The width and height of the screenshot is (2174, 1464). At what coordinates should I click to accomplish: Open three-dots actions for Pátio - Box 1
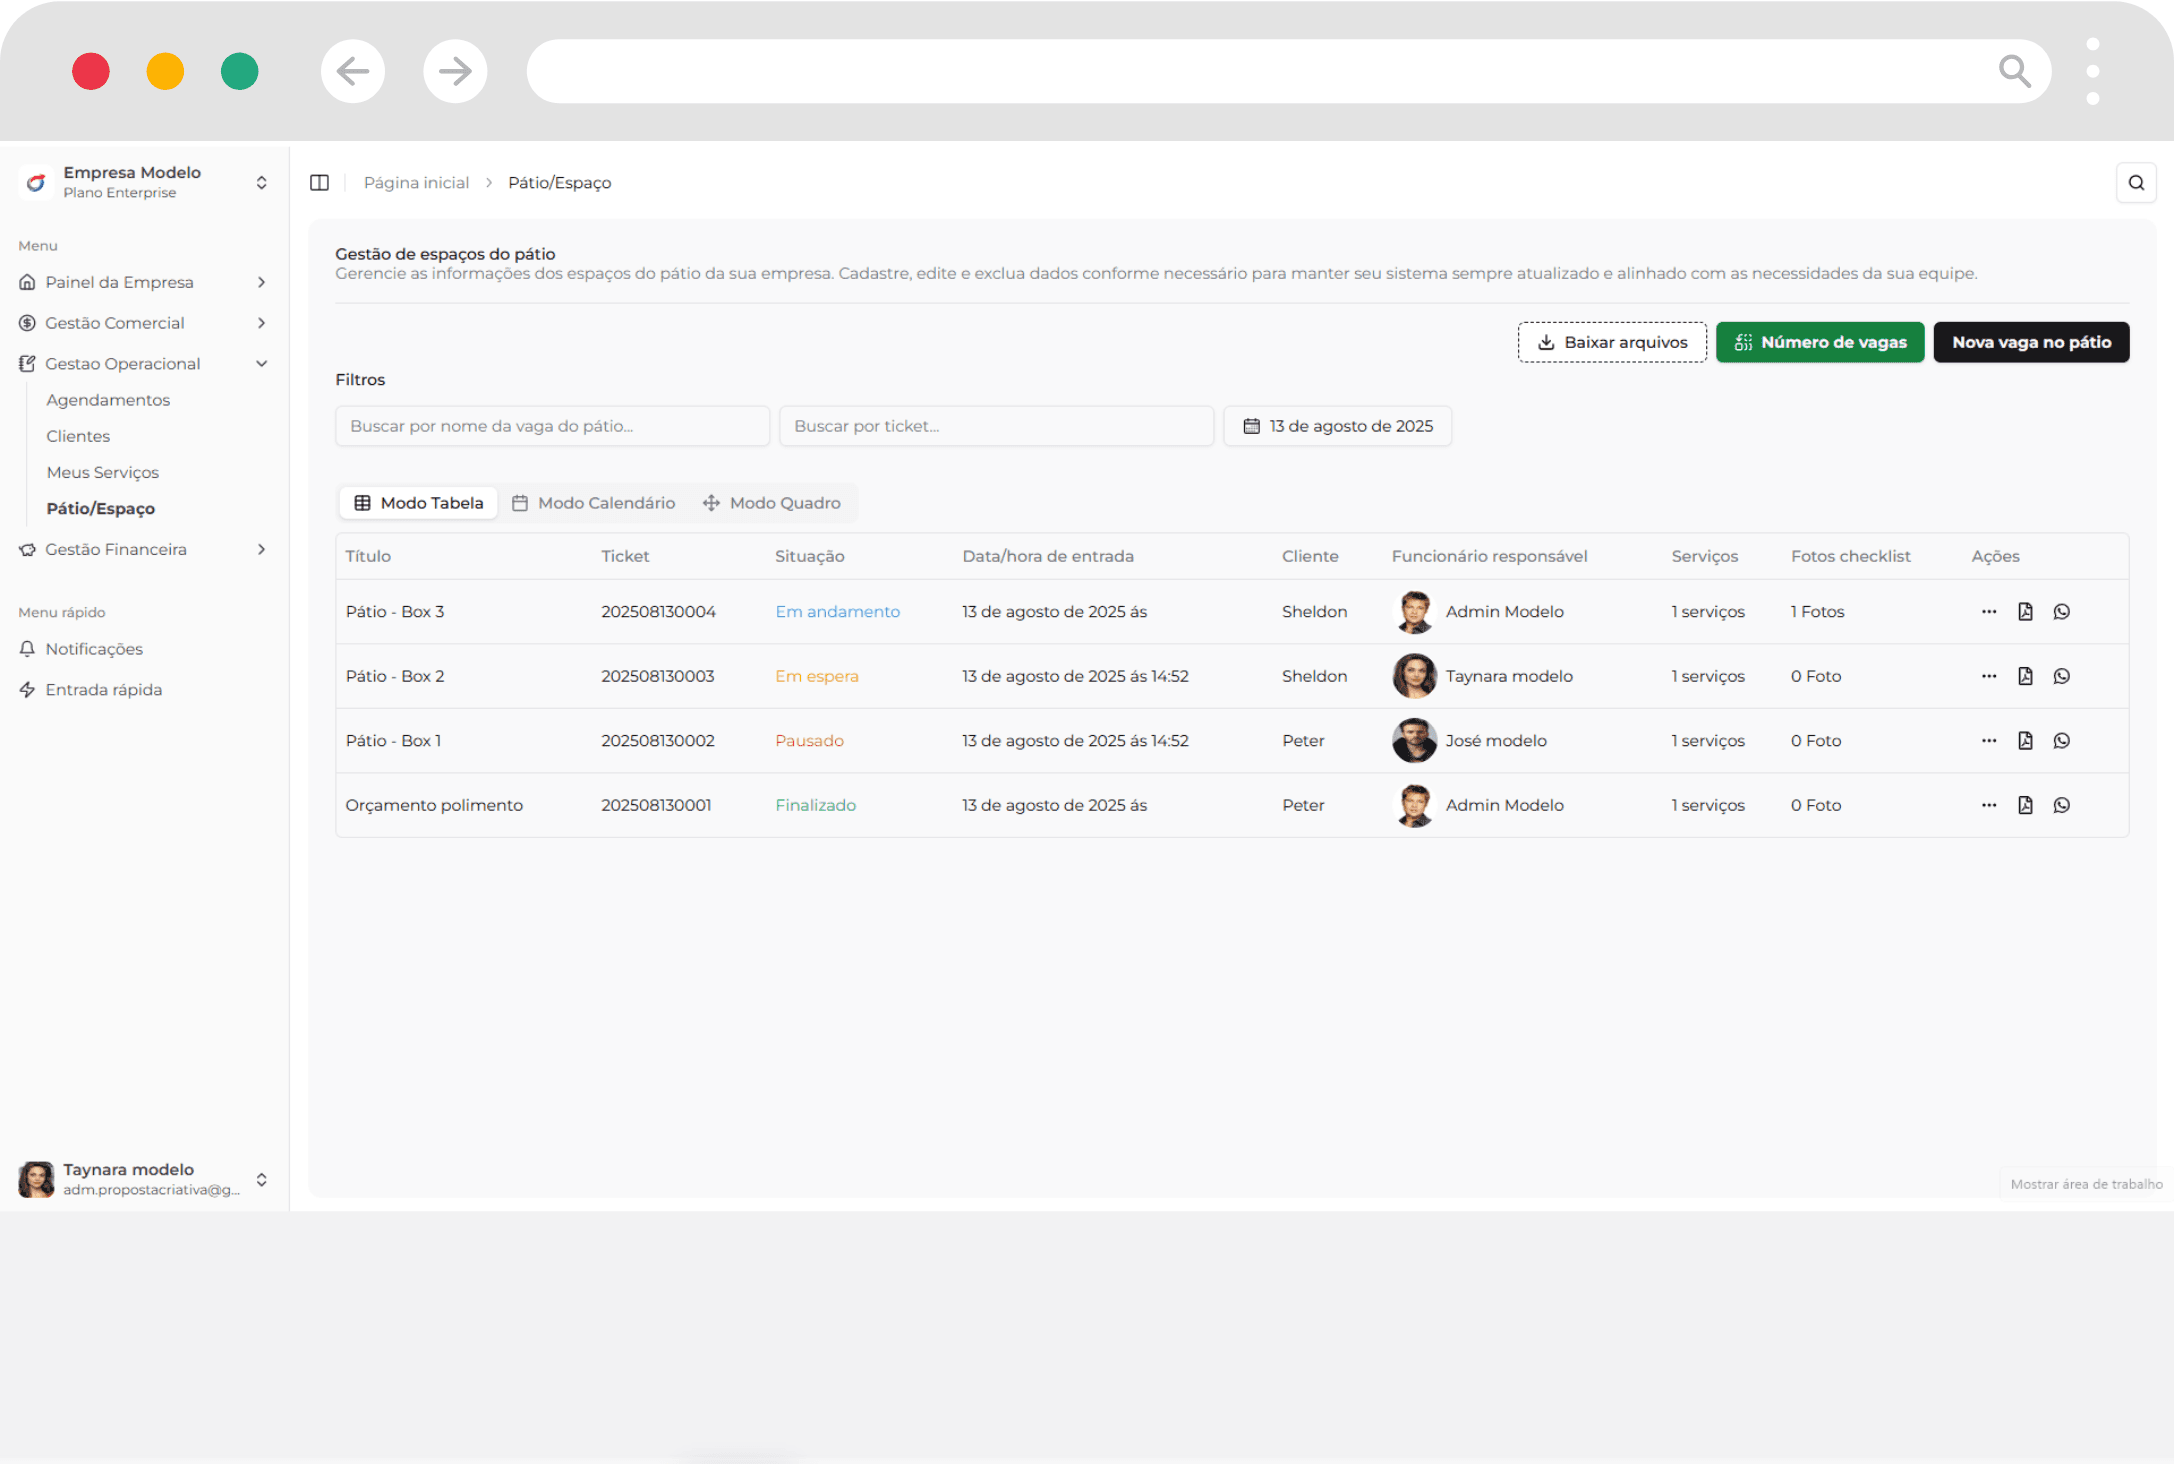(1988, 740)
